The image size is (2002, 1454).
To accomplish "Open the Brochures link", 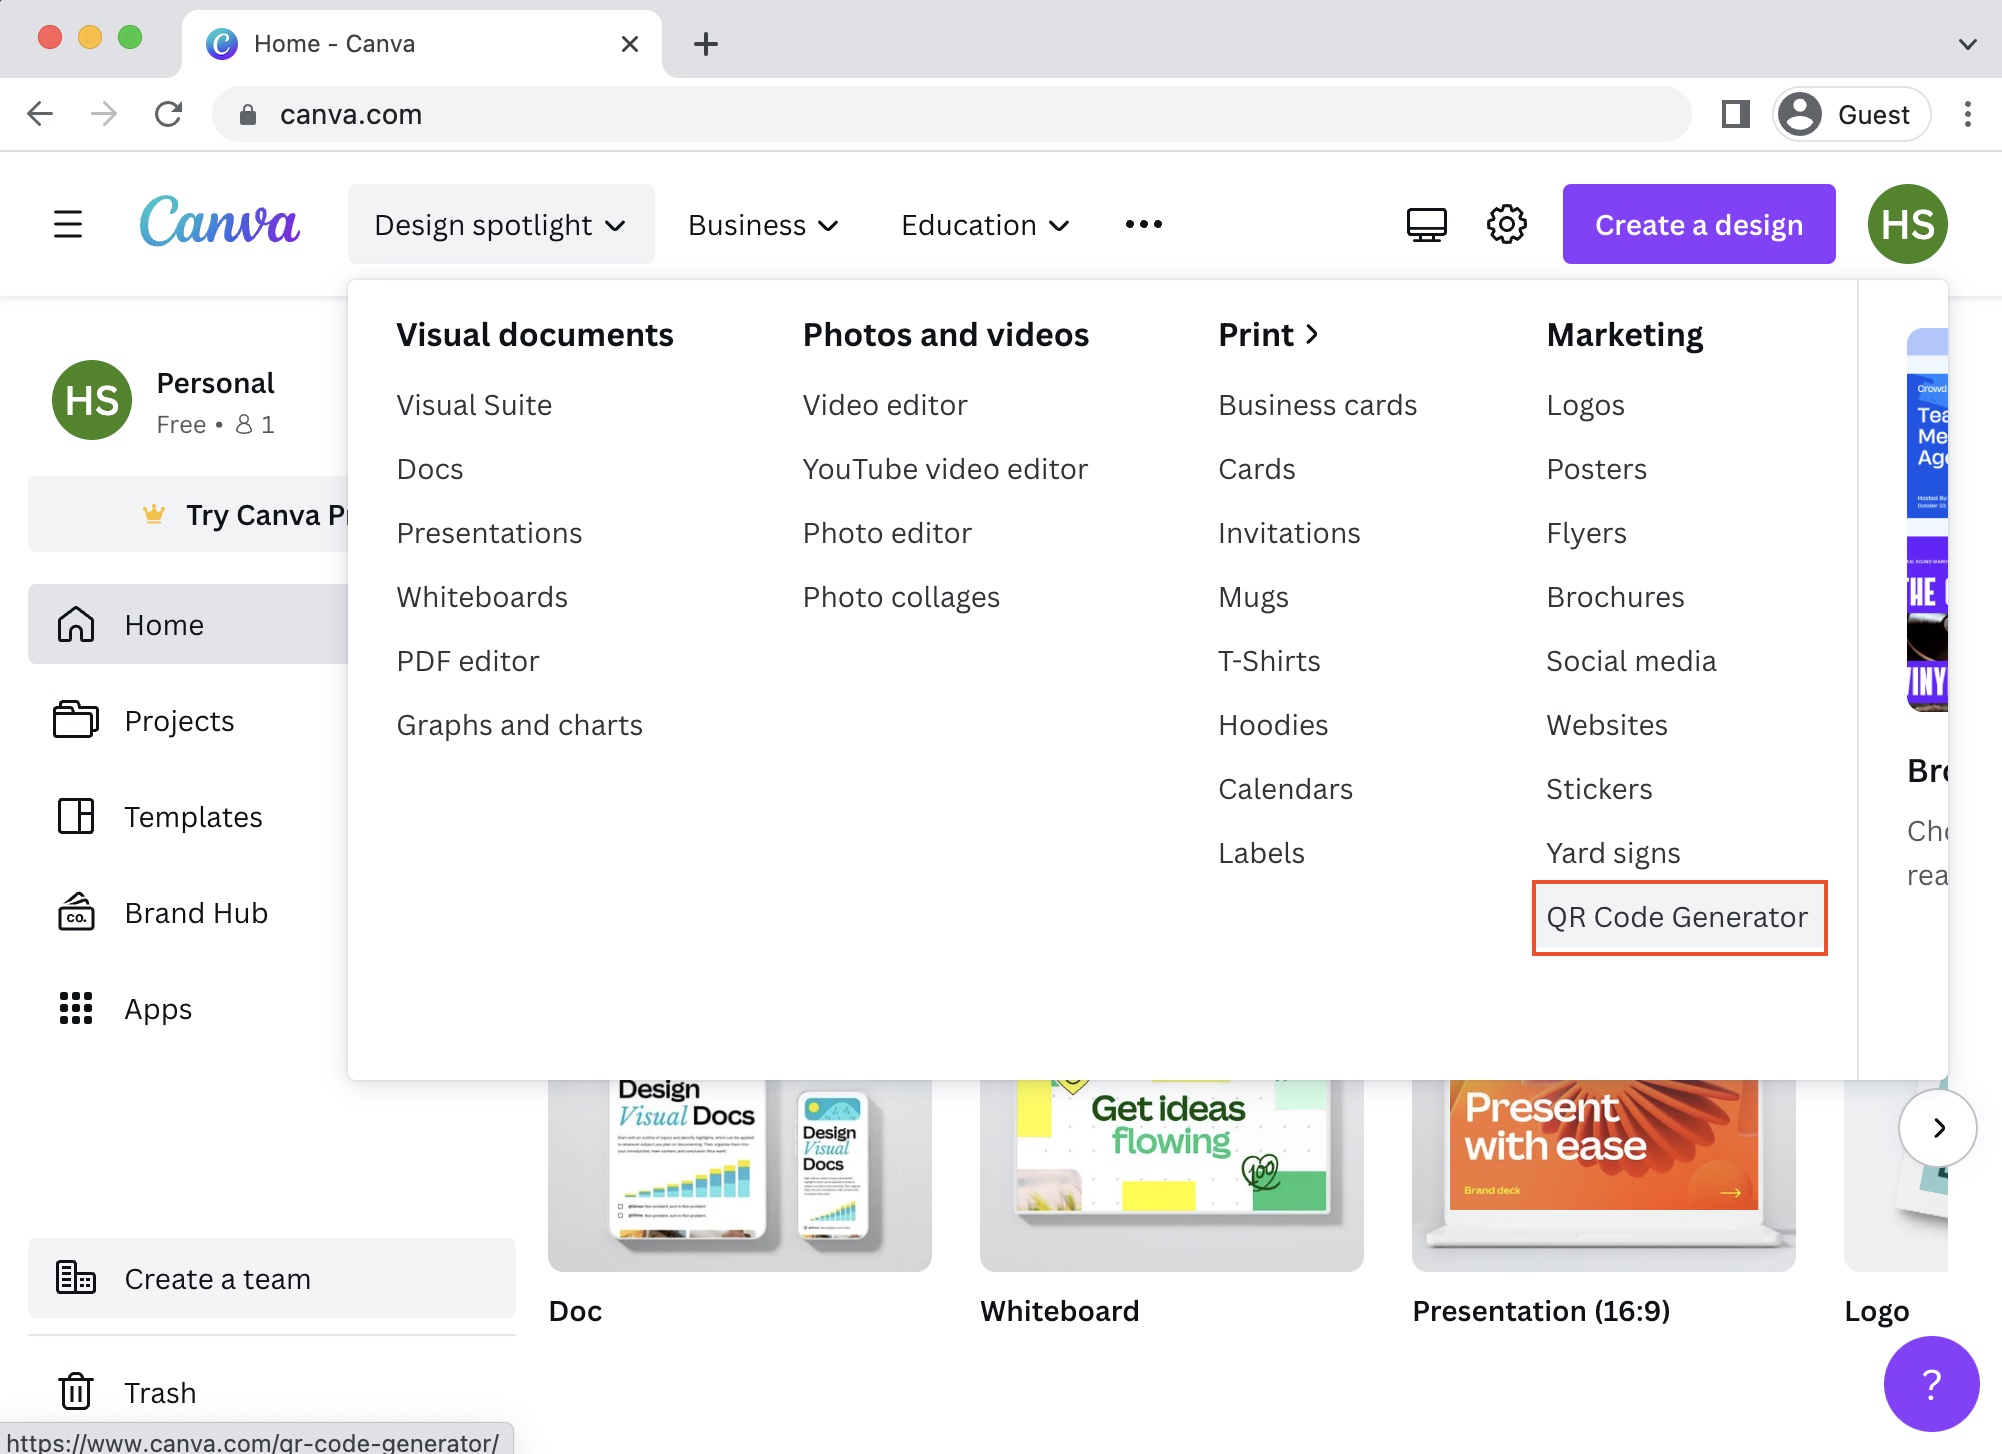I will tap(1615, 596).
